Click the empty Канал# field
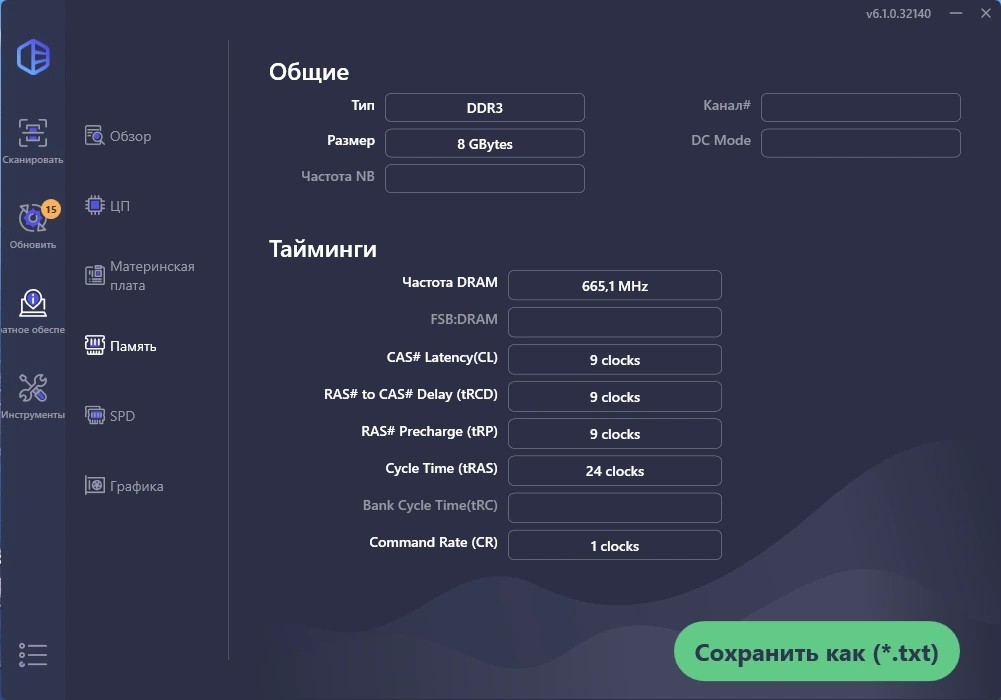This screenshot has width=1001, height=700. [x=861, y=107]
